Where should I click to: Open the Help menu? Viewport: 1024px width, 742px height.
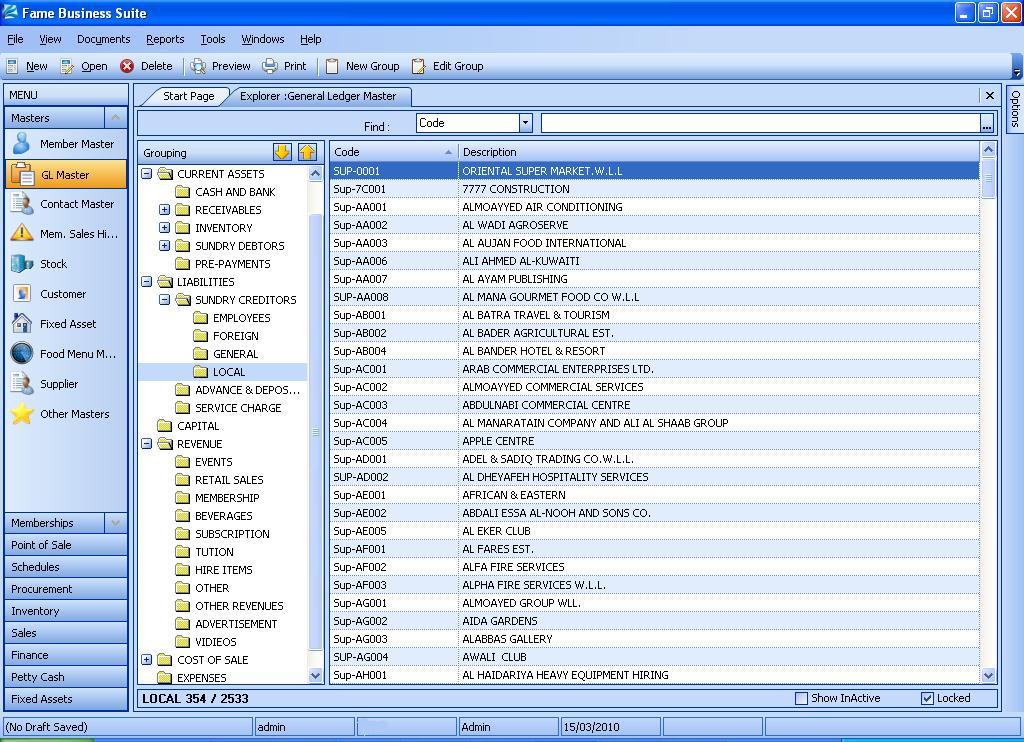tap(311, 39)
